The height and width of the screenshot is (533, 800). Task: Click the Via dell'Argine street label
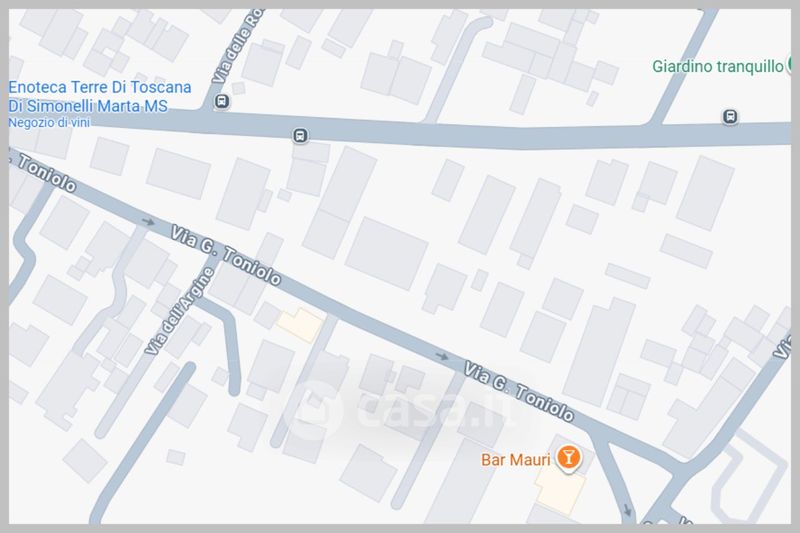pos(179,311)
